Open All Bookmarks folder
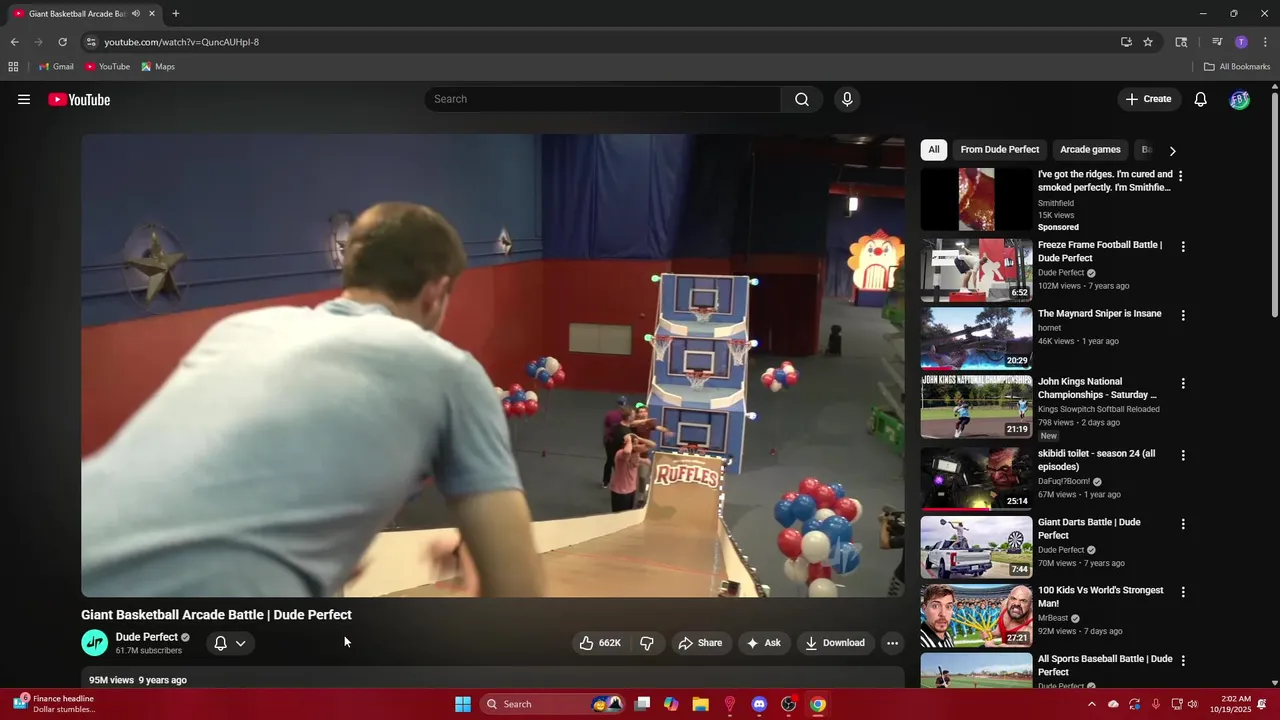Viewport: 1280px width, 720px height. pos(1237,67)
